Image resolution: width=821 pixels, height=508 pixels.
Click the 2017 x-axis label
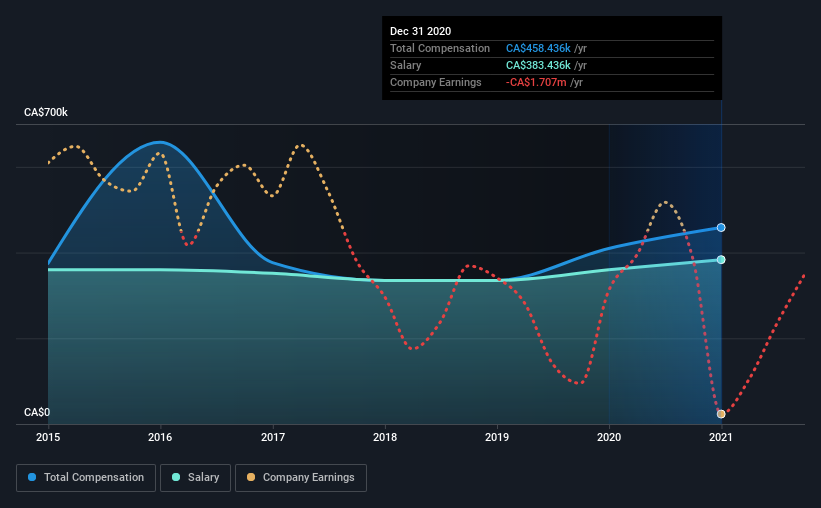pos(273,437)
